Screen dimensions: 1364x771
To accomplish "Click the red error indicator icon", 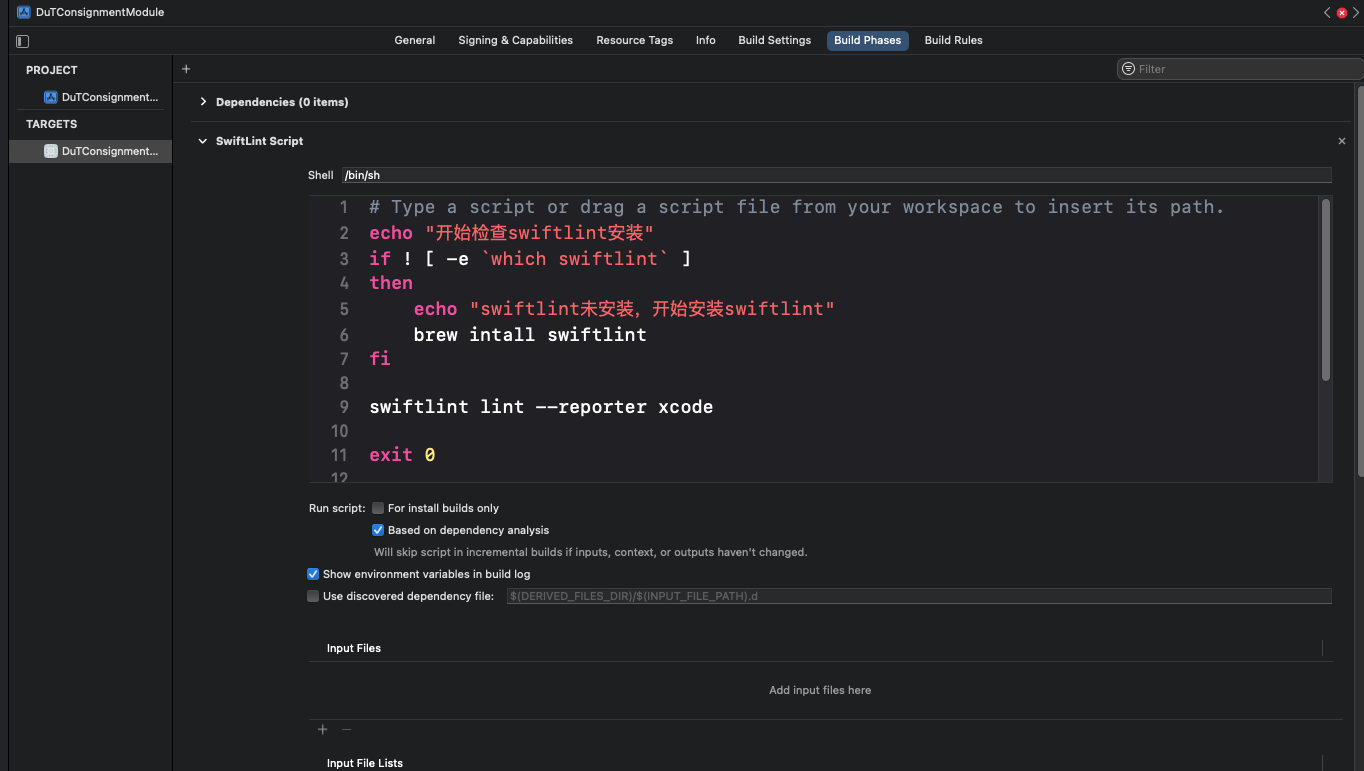I will (x=1342, y=13).
